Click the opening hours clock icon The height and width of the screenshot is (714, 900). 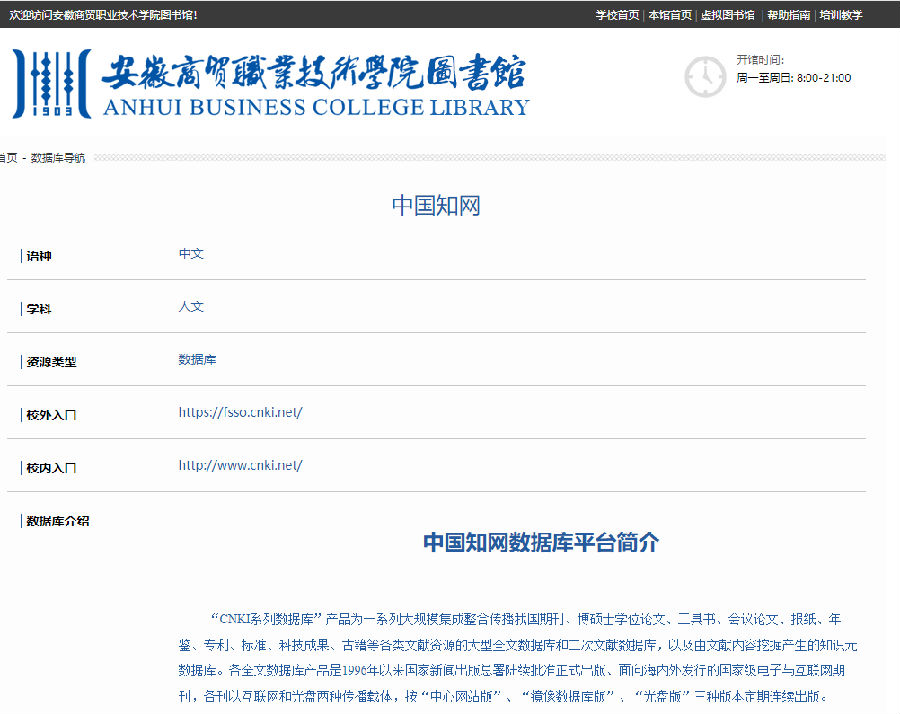coord(704,77)
